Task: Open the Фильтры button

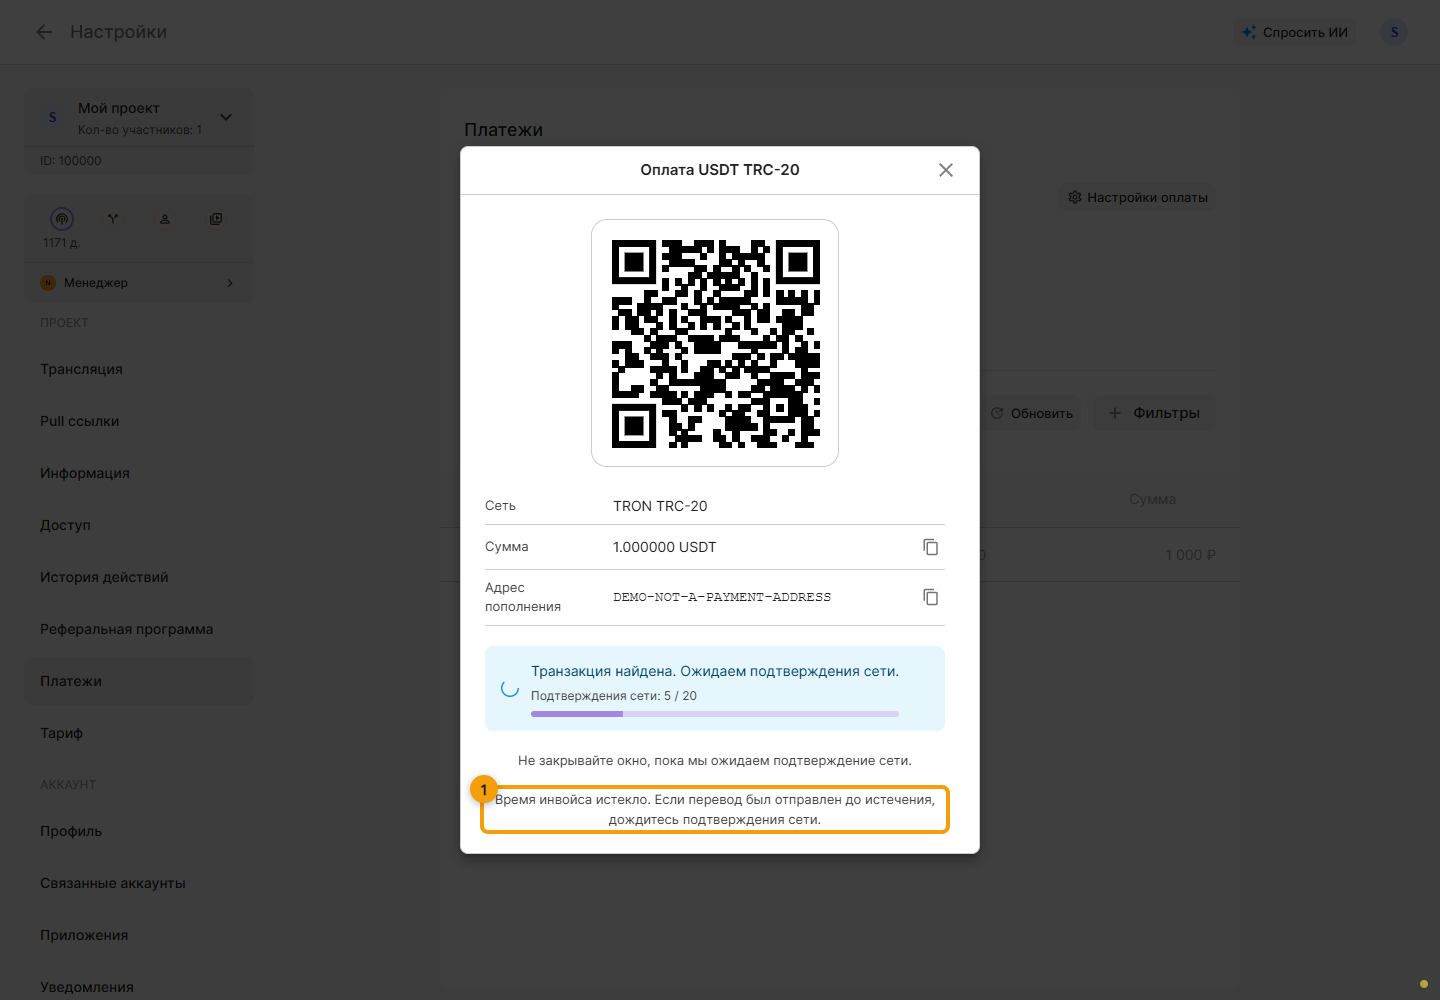Action: click(x=1154, y=413)
